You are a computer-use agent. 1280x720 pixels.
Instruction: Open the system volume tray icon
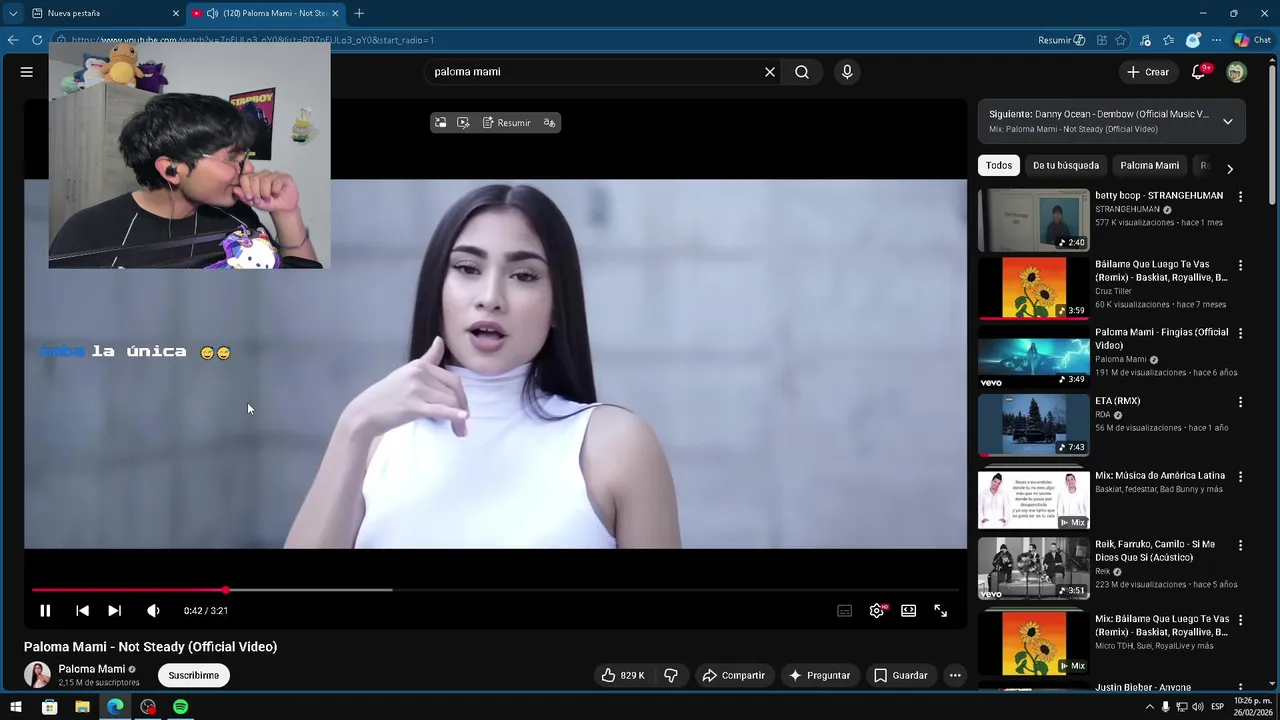1198,707
